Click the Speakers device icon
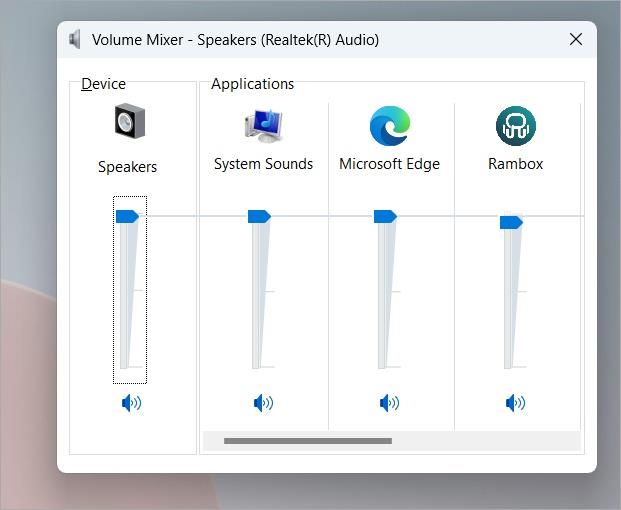 pyautogui.click(x=130, y=121)
